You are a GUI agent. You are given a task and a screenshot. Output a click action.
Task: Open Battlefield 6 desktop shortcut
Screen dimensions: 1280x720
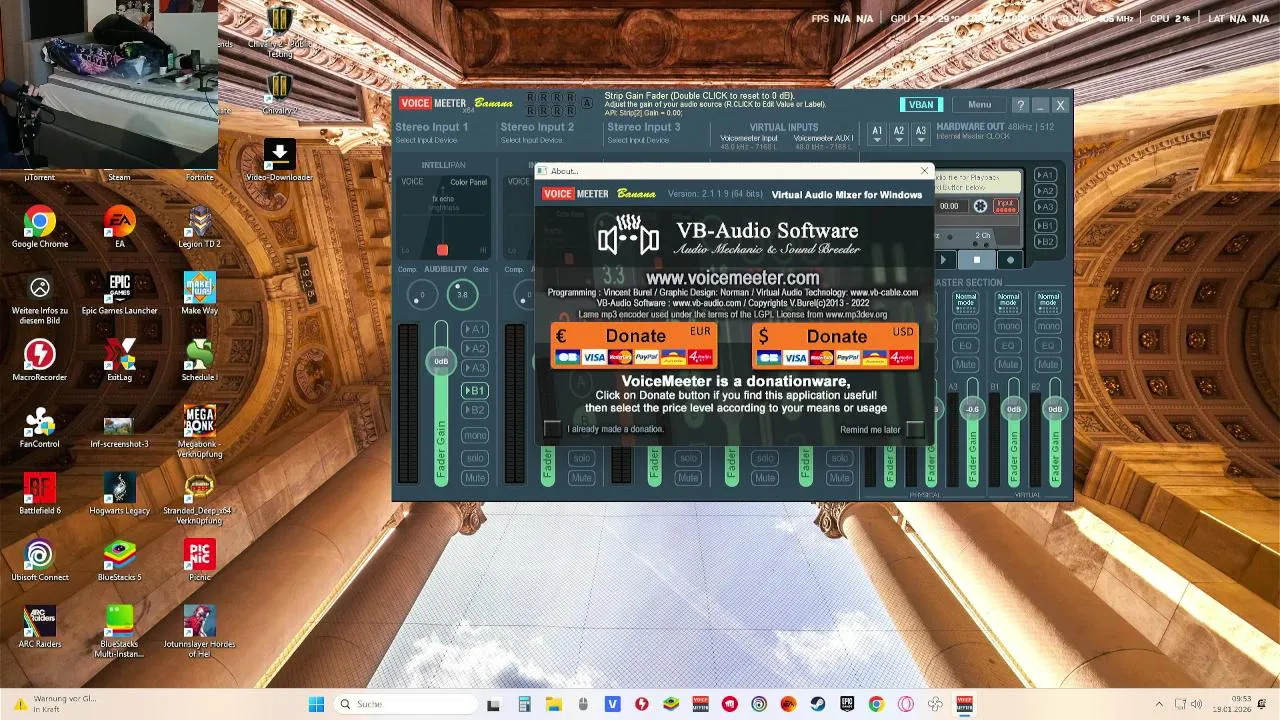tap(40, 494)
